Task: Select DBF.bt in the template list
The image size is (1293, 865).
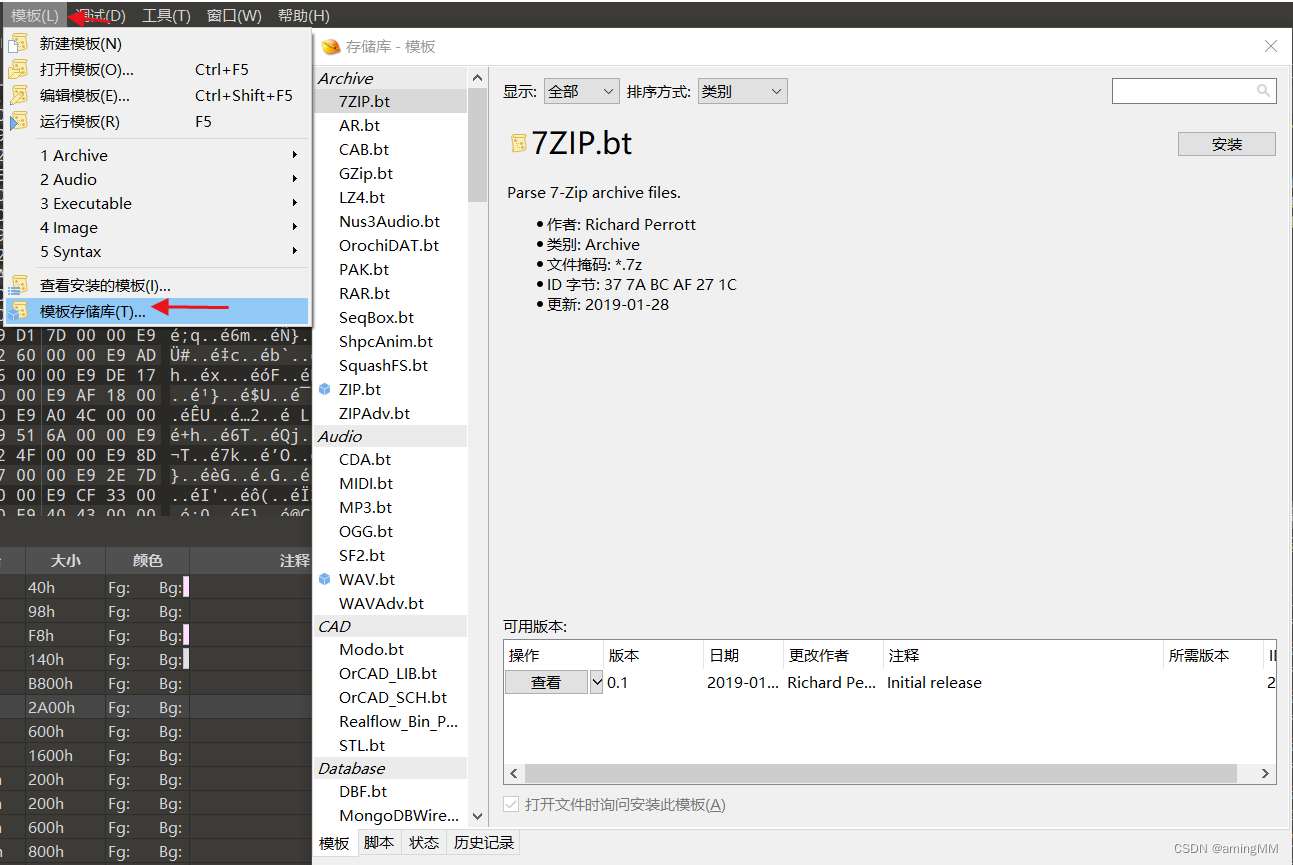Action: click(390, 791)
